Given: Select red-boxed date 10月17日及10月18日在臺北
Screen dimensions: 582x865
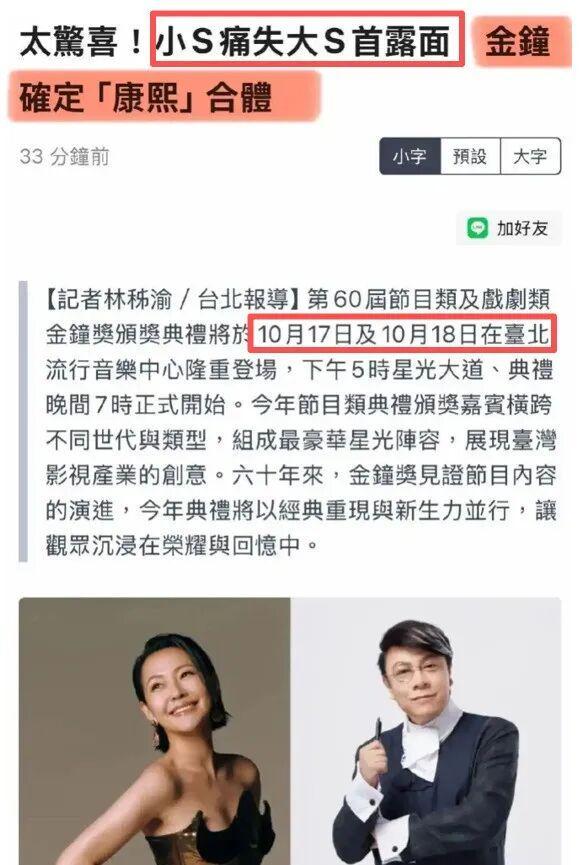Looking at the screenshot, I should [402, 334].
